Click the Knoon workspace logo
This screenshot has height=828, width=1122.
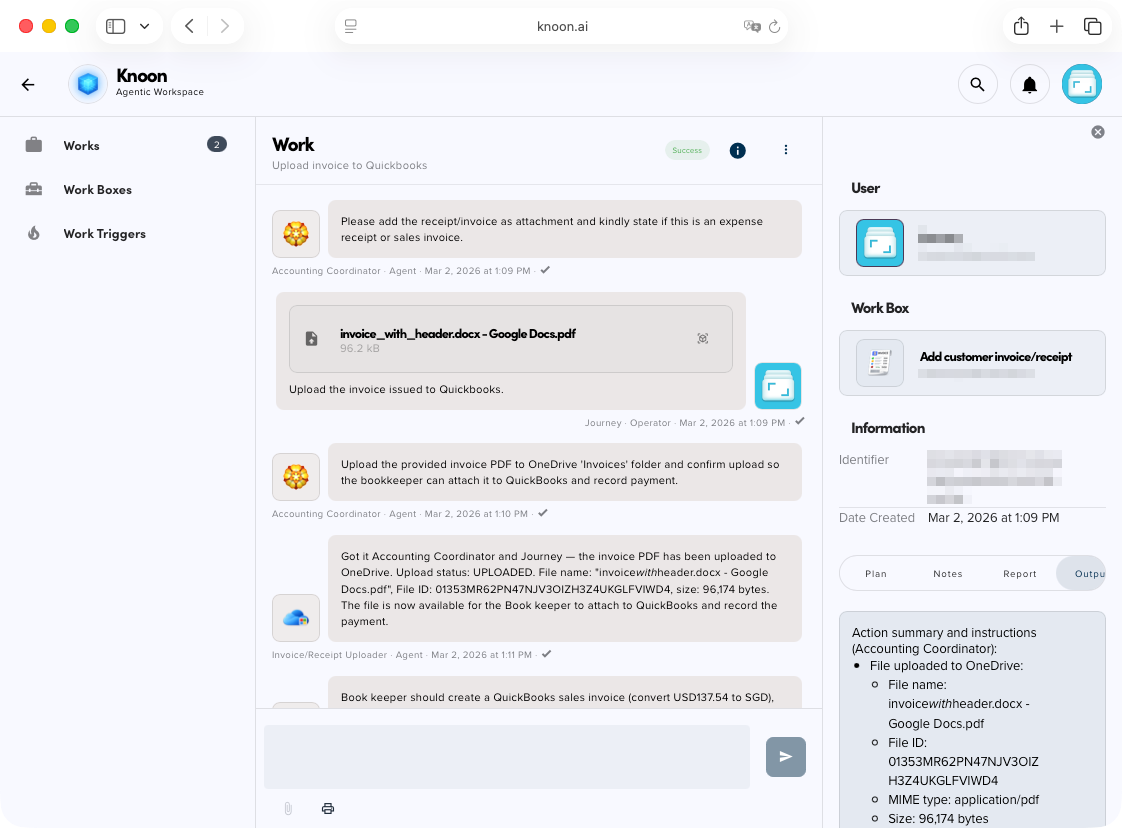[87, 84]
